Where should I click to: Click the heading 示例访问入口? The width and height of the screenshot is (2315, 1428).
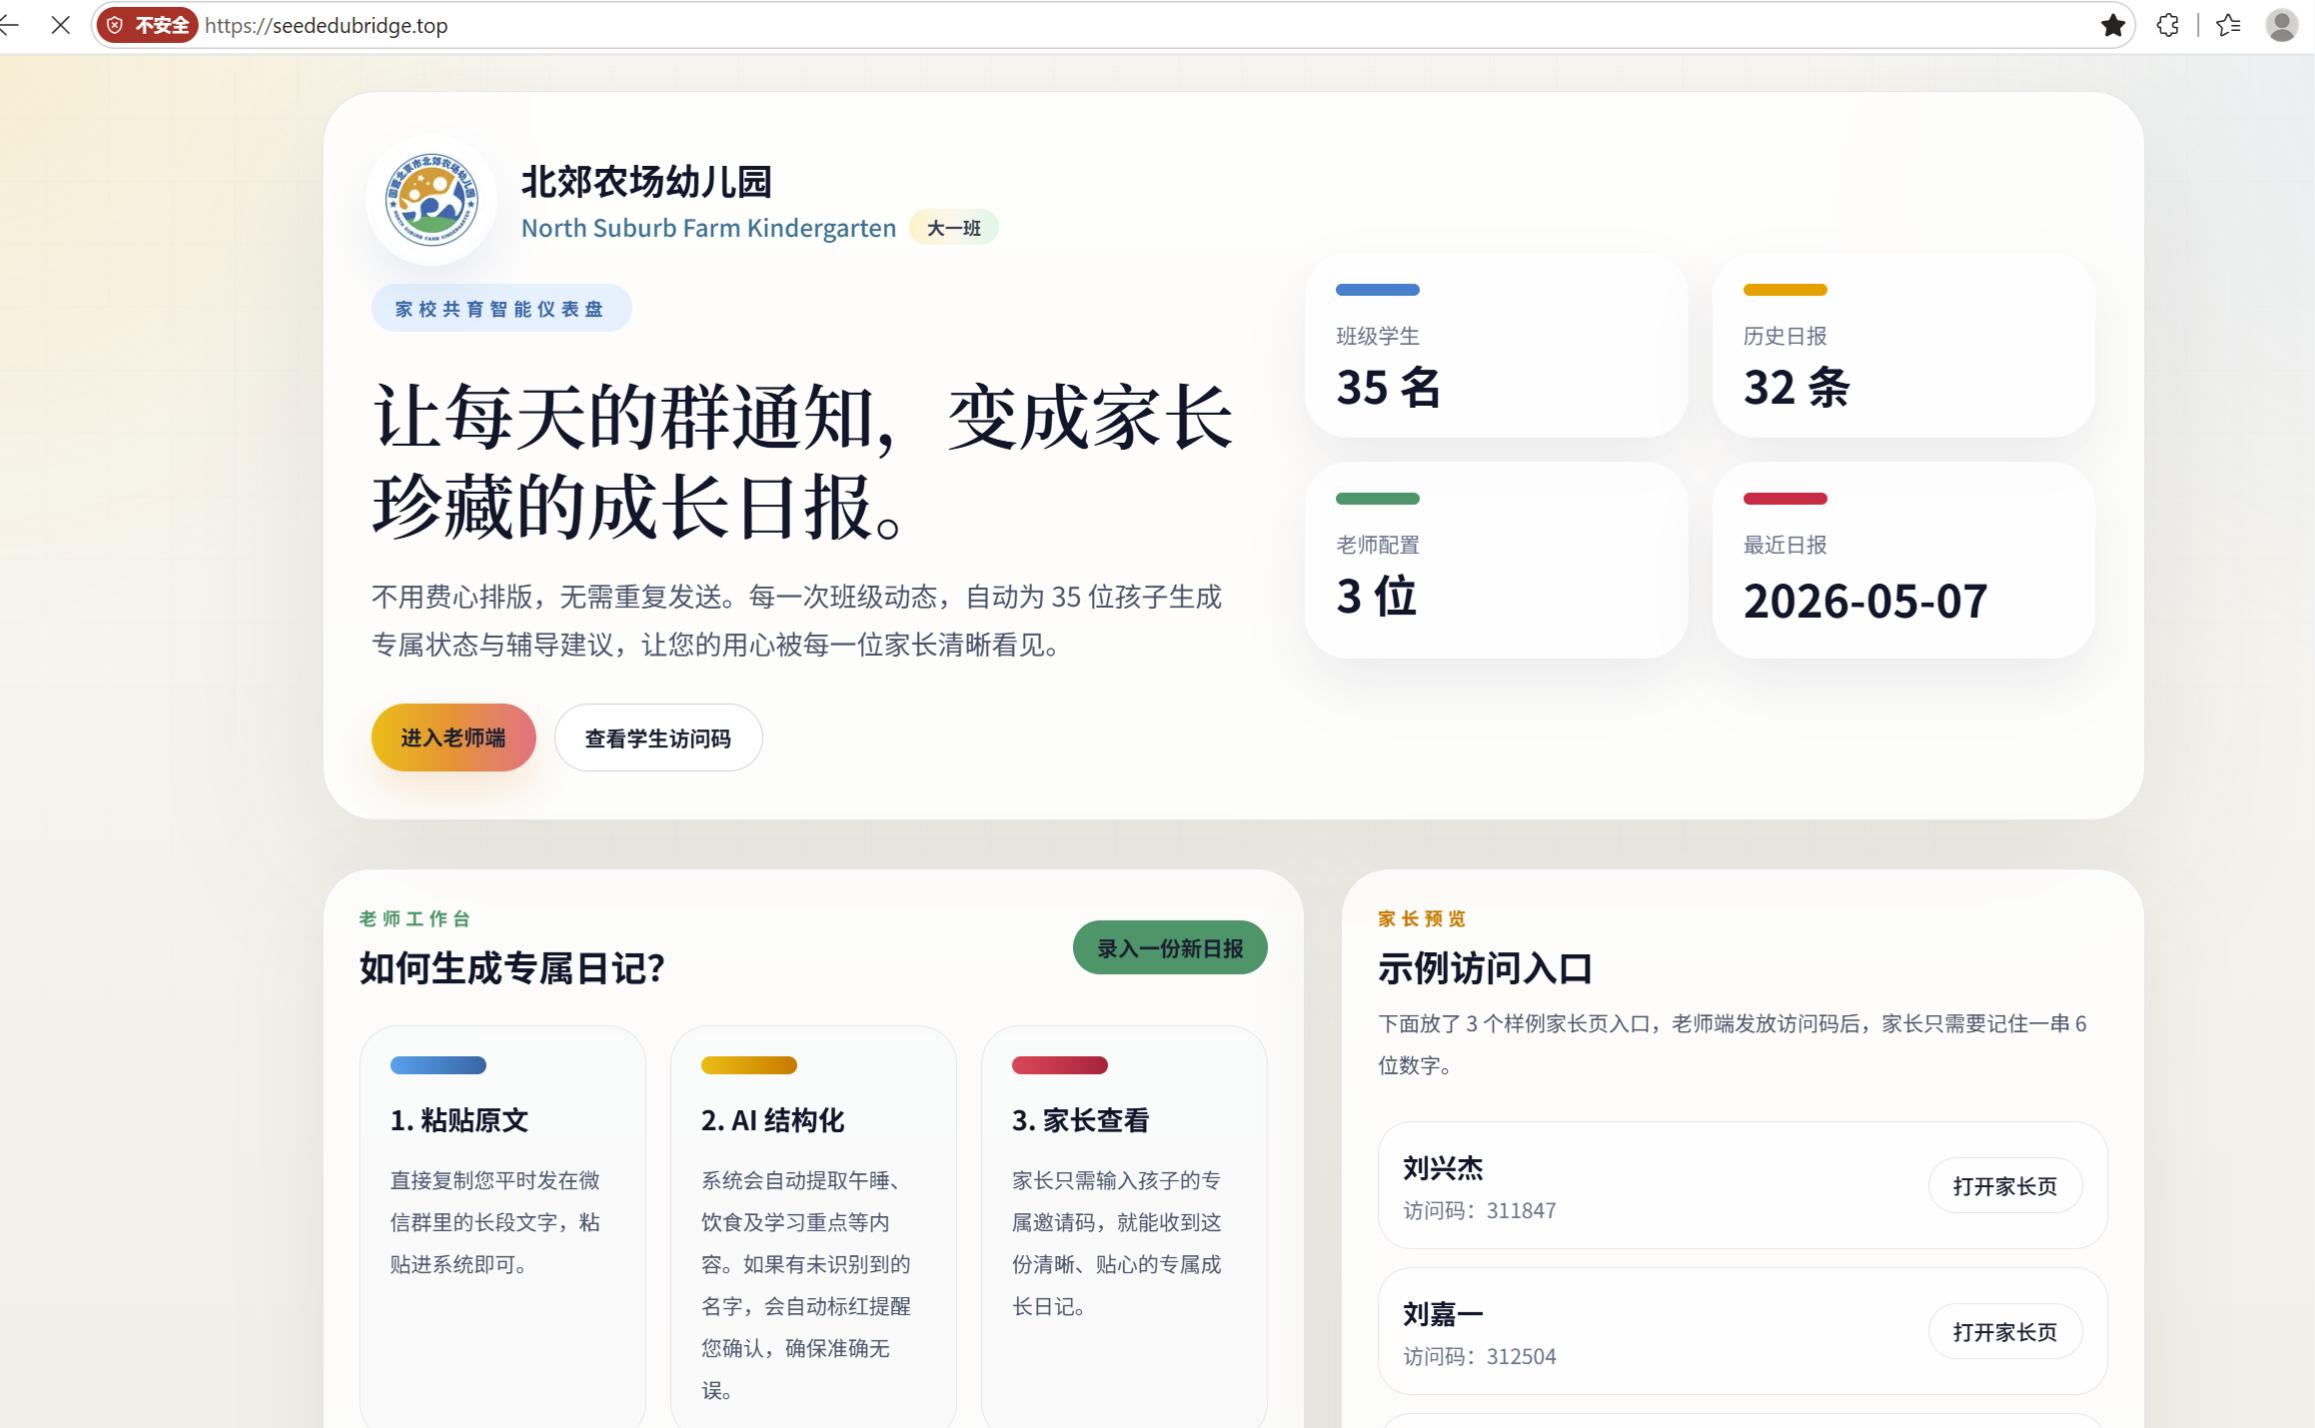point(1484,968)
